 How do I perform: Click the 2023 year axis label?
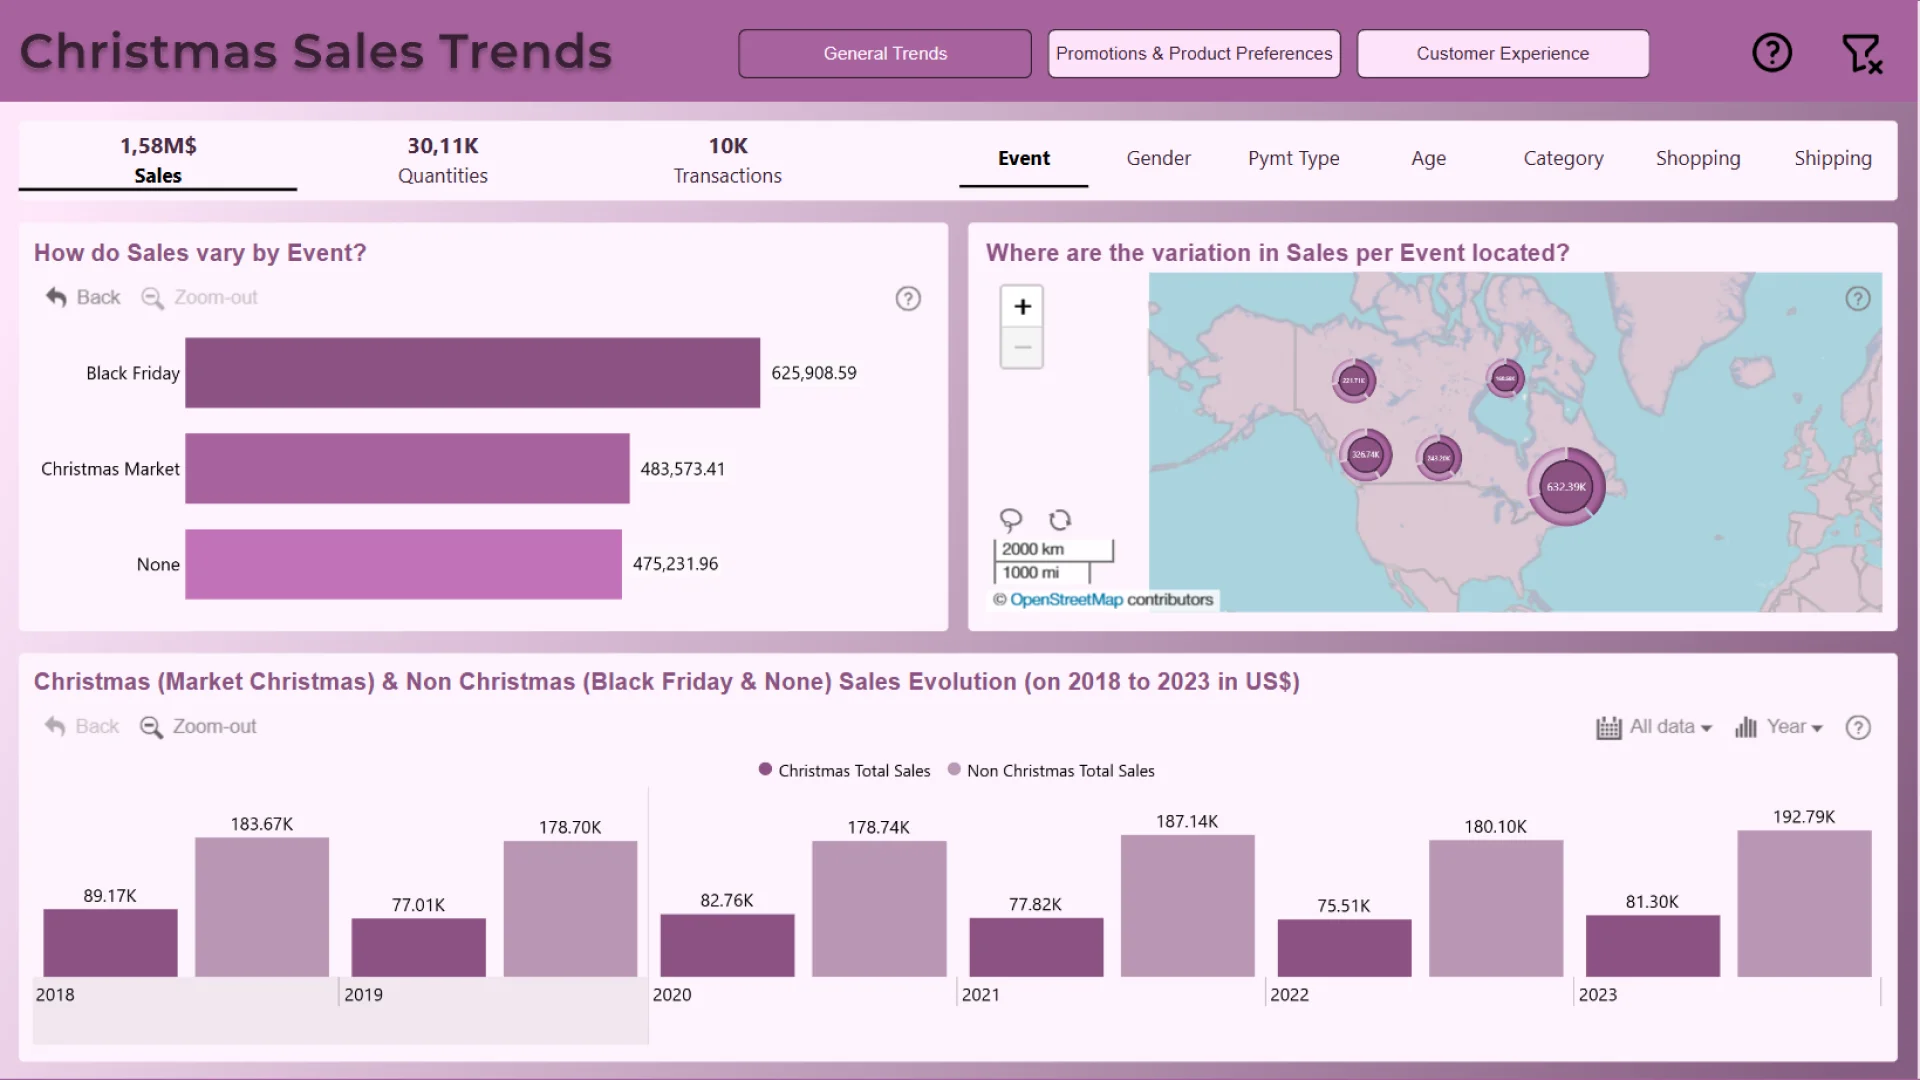tap(1597, 995)
